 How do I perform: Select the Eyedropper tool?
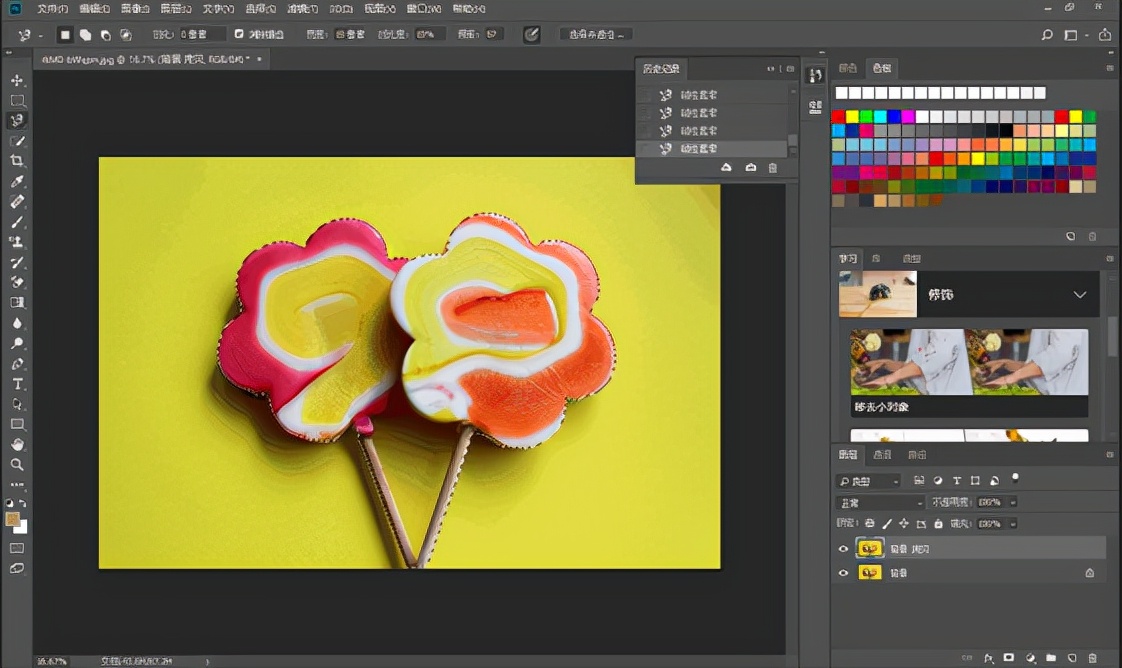coord(17,181)
